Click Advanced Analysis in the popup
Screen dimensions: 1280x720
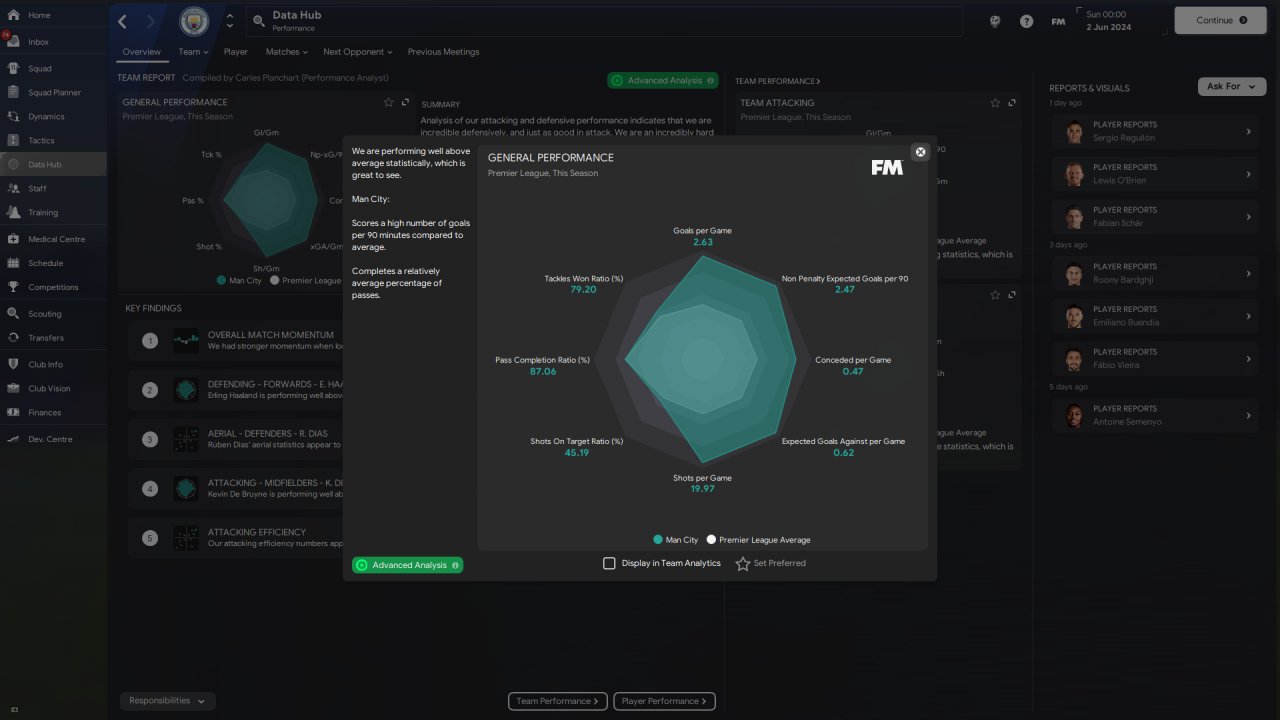[407, 565]
